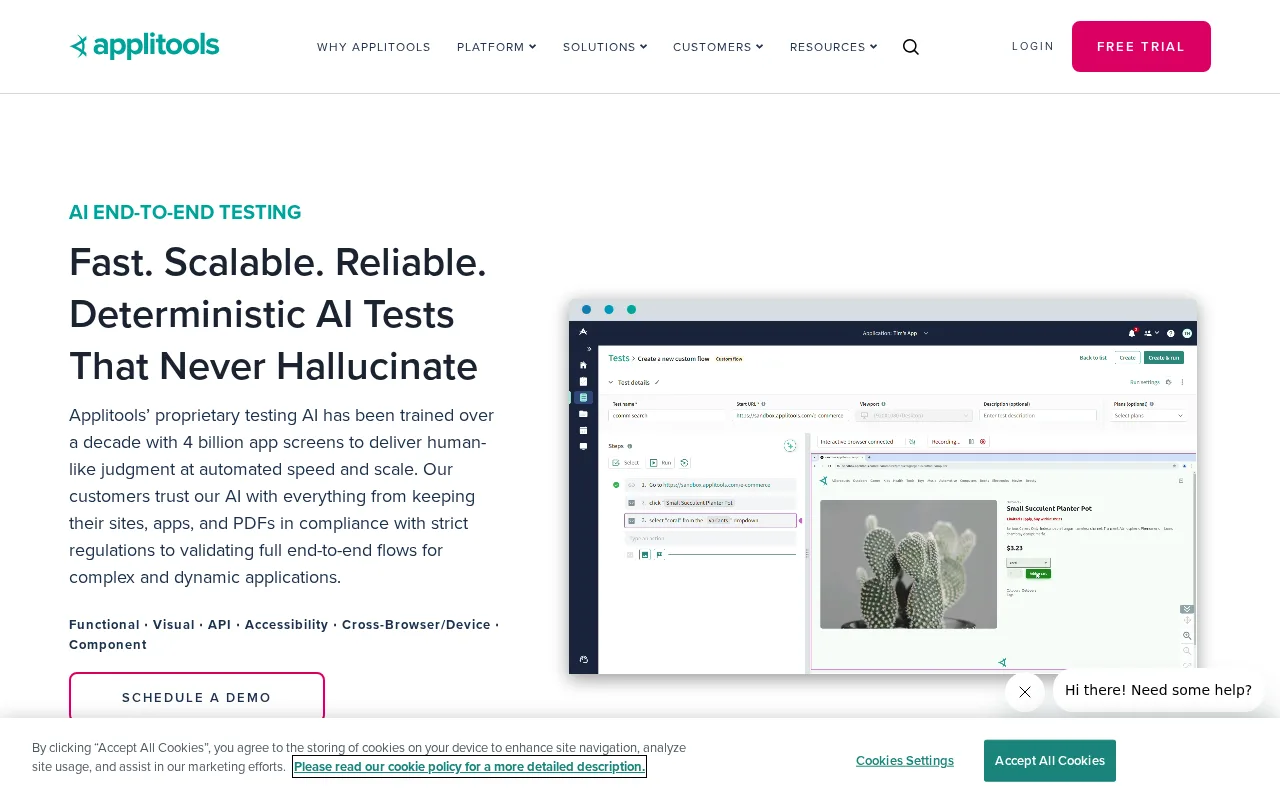Read the cookie policy detailed description link

[x=469, y=767]
